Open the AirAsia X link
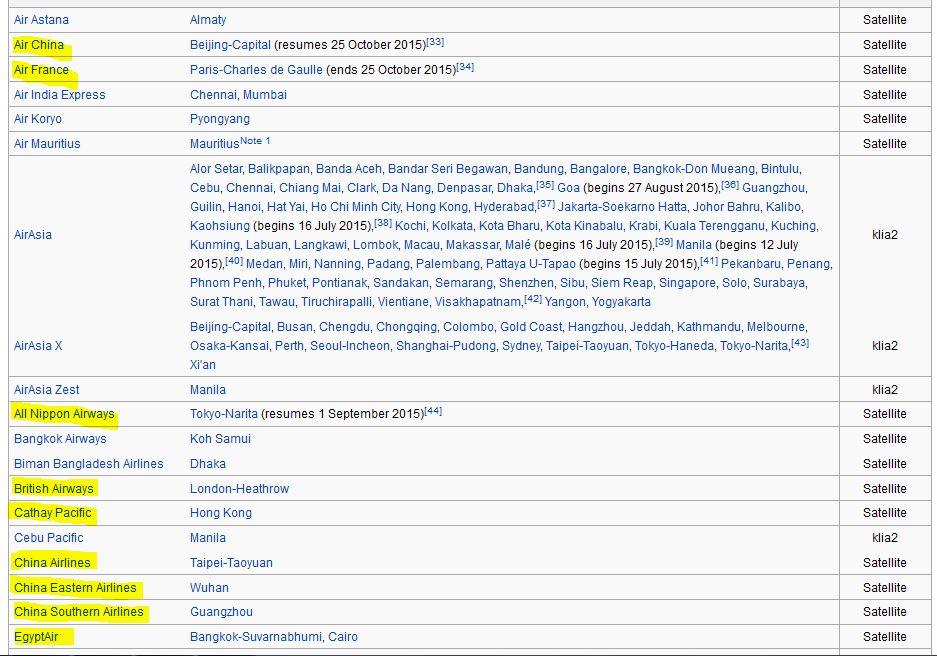 tap(38, 346)
